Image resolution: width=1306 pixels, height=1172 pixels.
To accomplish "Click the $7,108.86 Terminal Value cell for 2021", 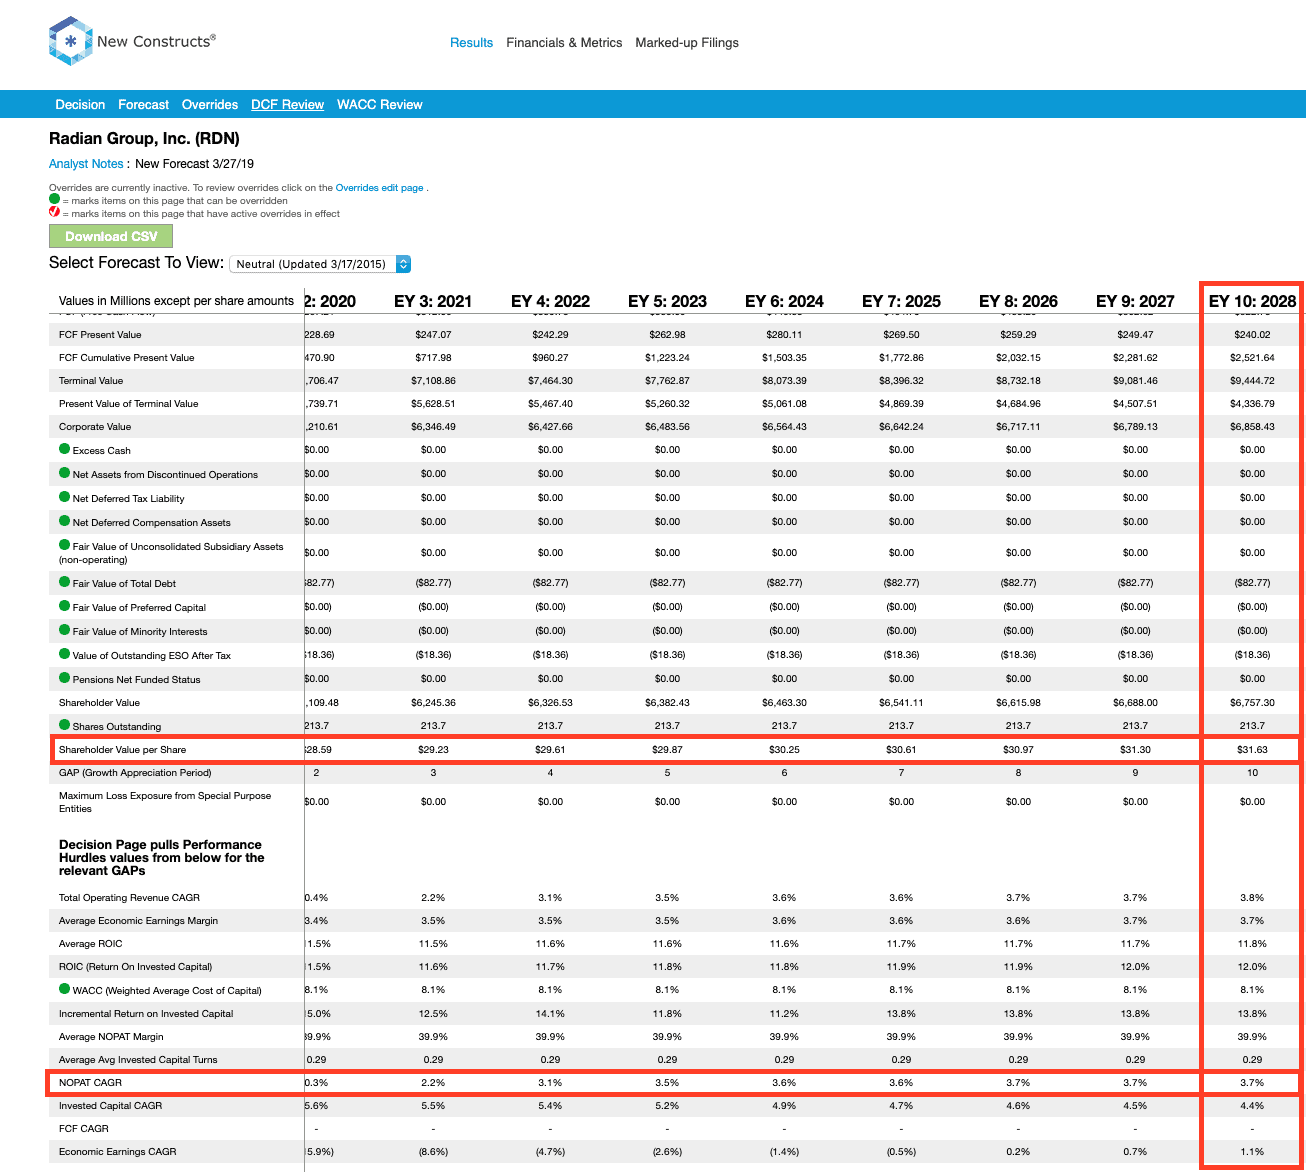I will click(x=433, y=381).
